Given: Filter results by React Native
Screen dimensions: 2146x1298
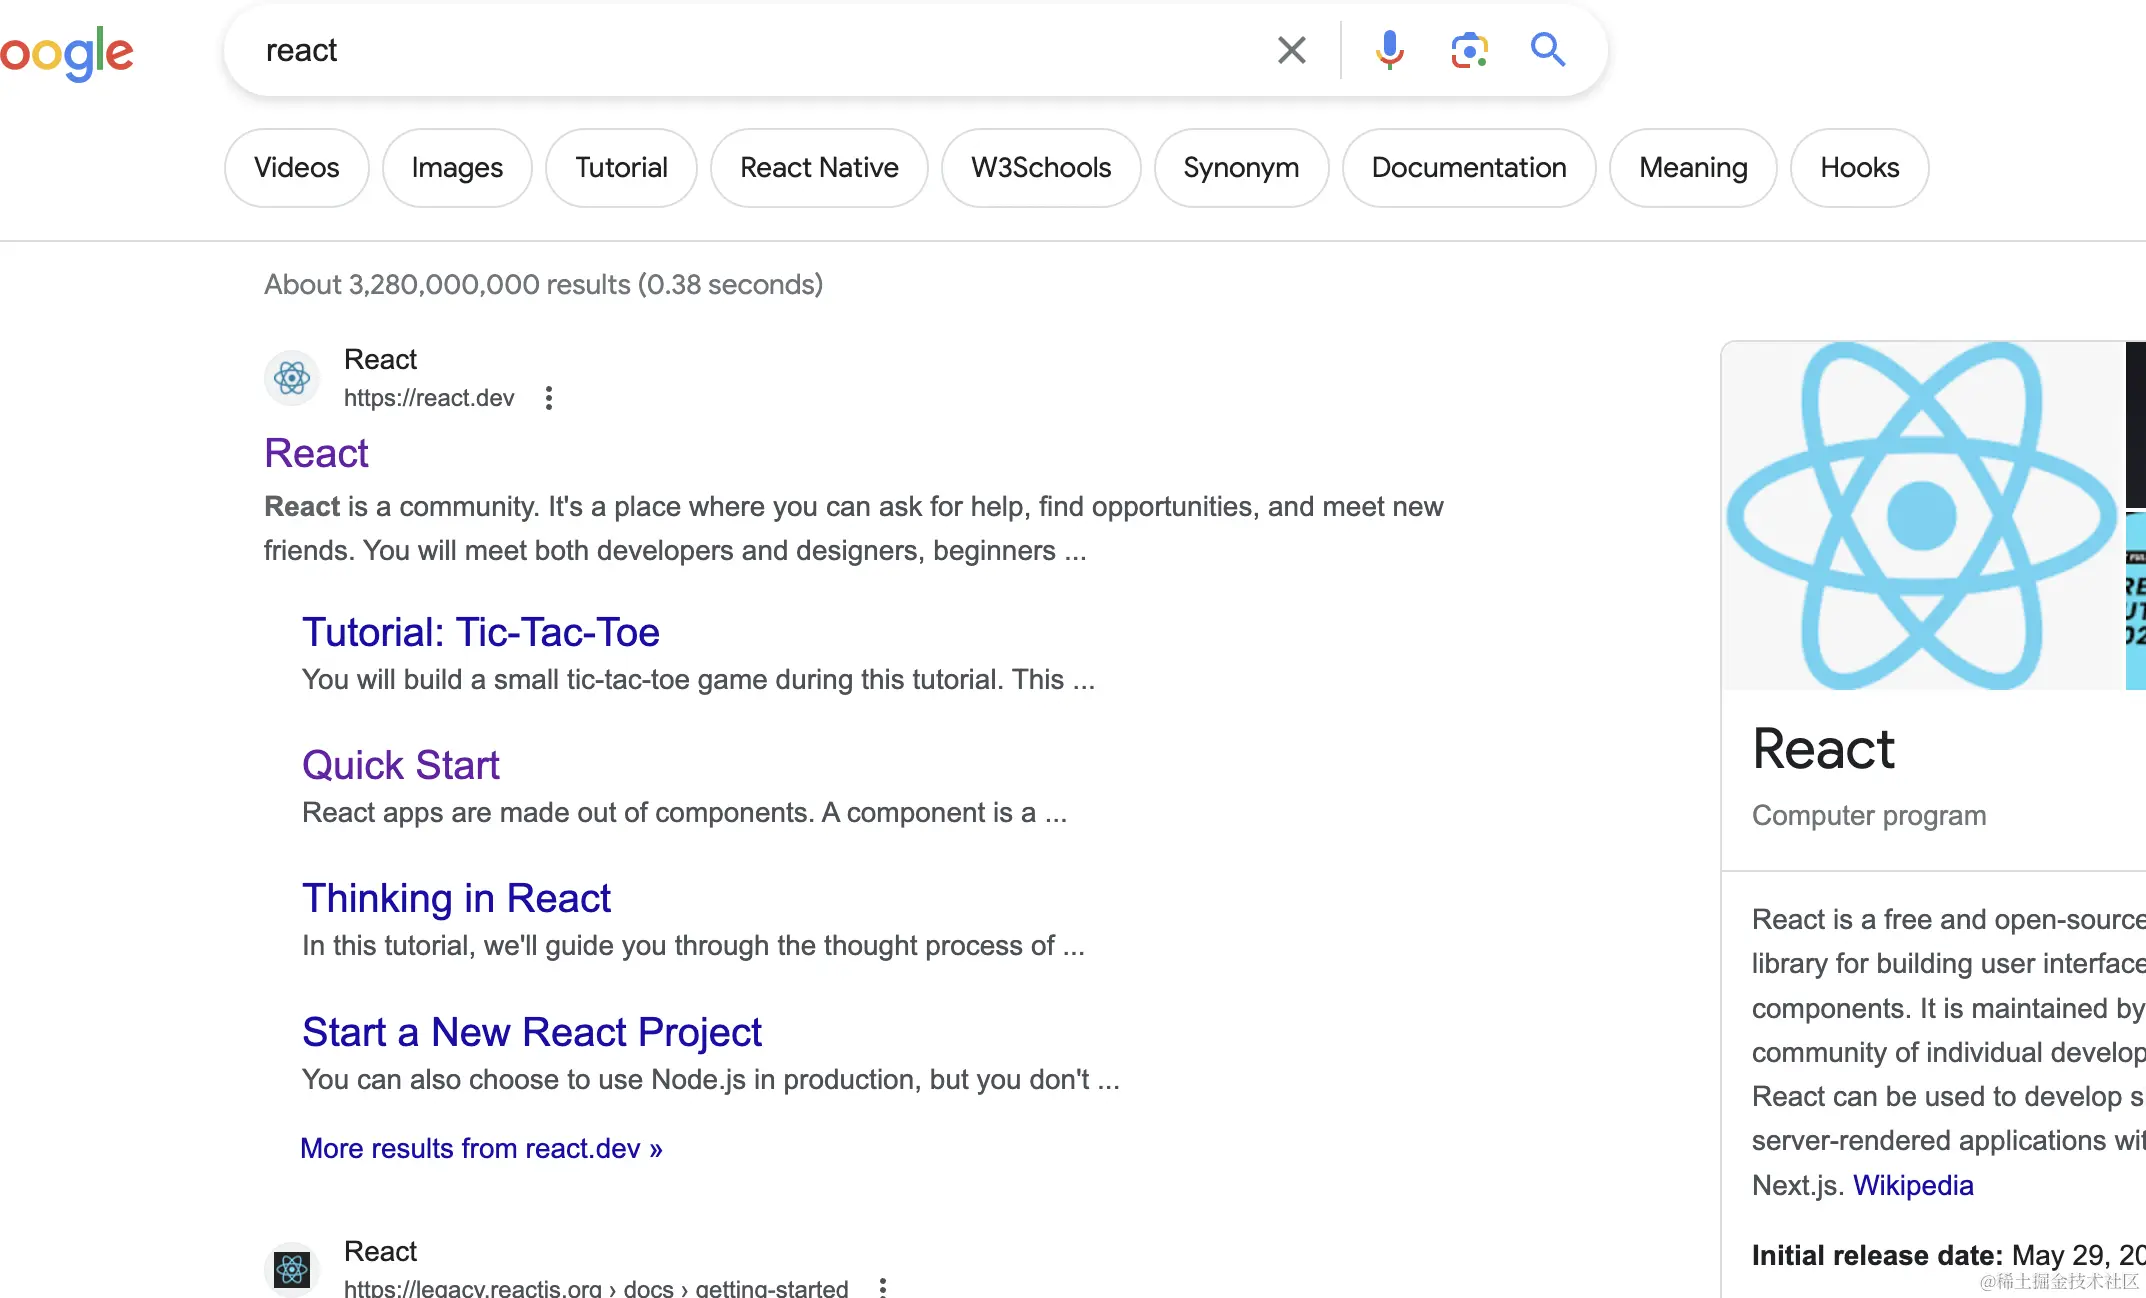Looking at the screenshot, I should pos(819,168).
